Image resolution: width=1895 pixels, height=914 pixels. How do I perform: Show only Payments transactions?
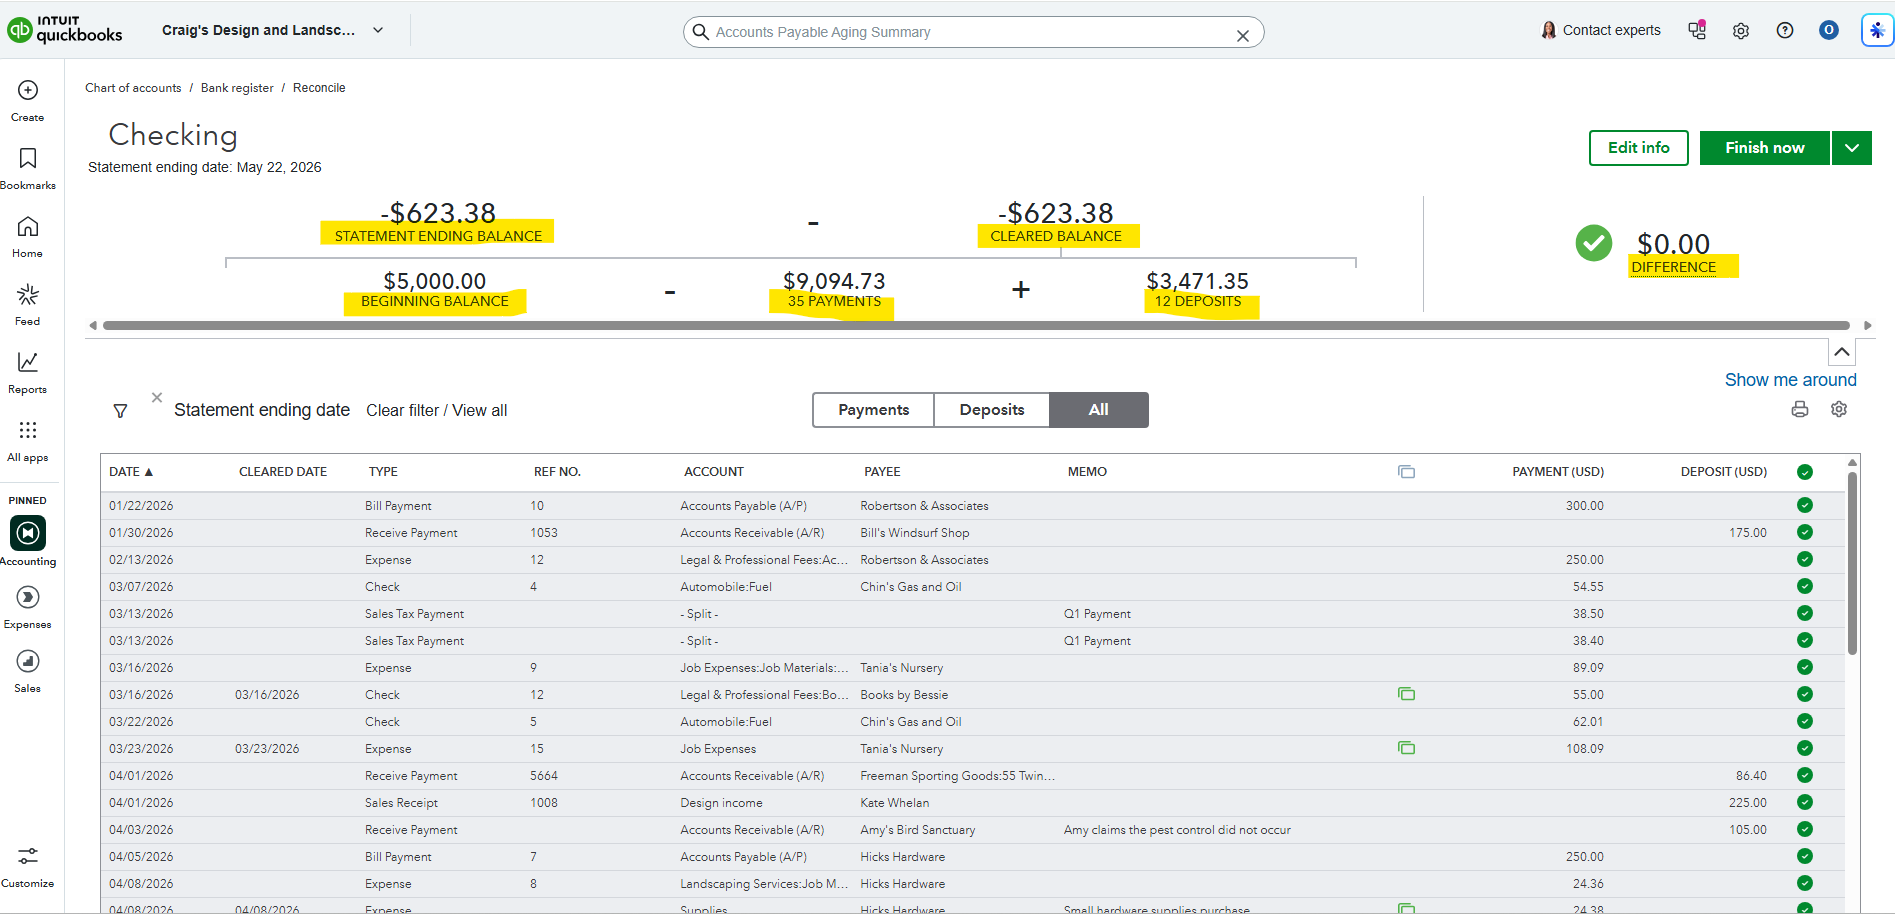click(x=874, y=410)
